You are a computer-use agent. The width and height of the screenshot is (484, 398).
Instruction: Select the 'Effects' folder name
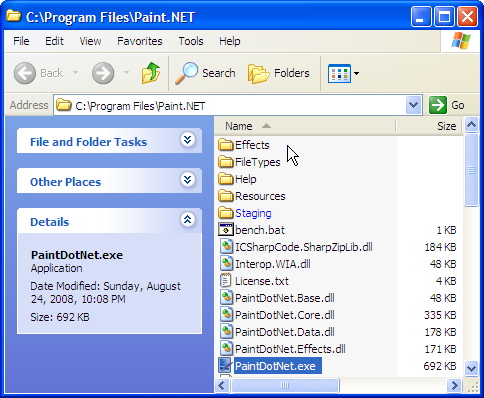(x=252, y=145)
